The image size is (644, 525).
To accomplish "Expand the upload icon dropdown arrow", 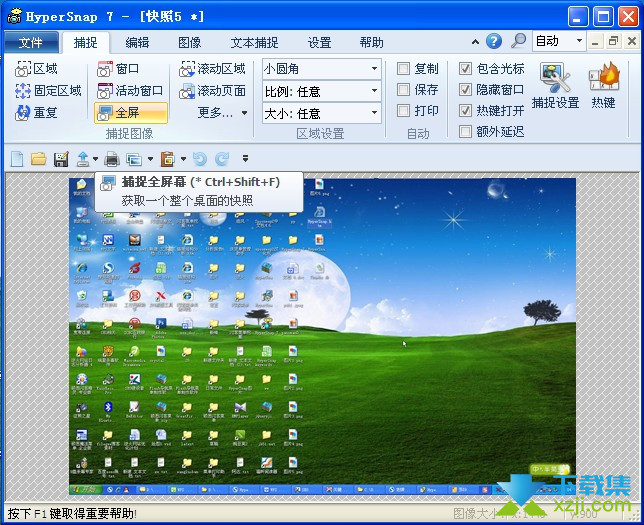I will [x=95, y=159].
